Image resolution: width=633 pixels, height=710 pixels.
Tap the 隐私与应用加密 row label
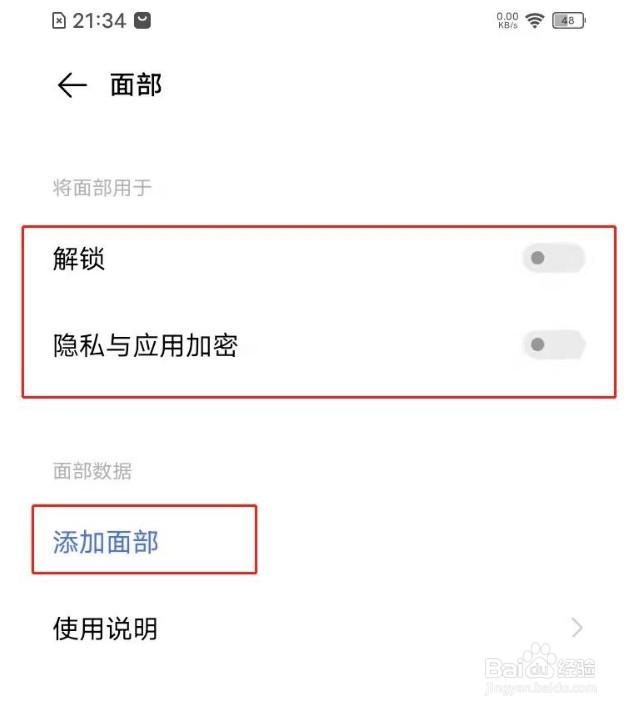tap(145, 345)
